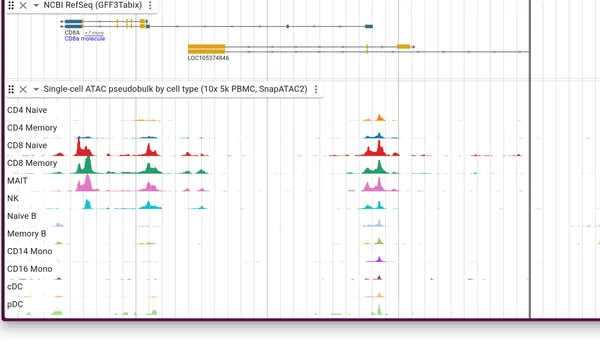
Task: Click the CD4 Naive subtrack label
Action: tap(27, 110)
